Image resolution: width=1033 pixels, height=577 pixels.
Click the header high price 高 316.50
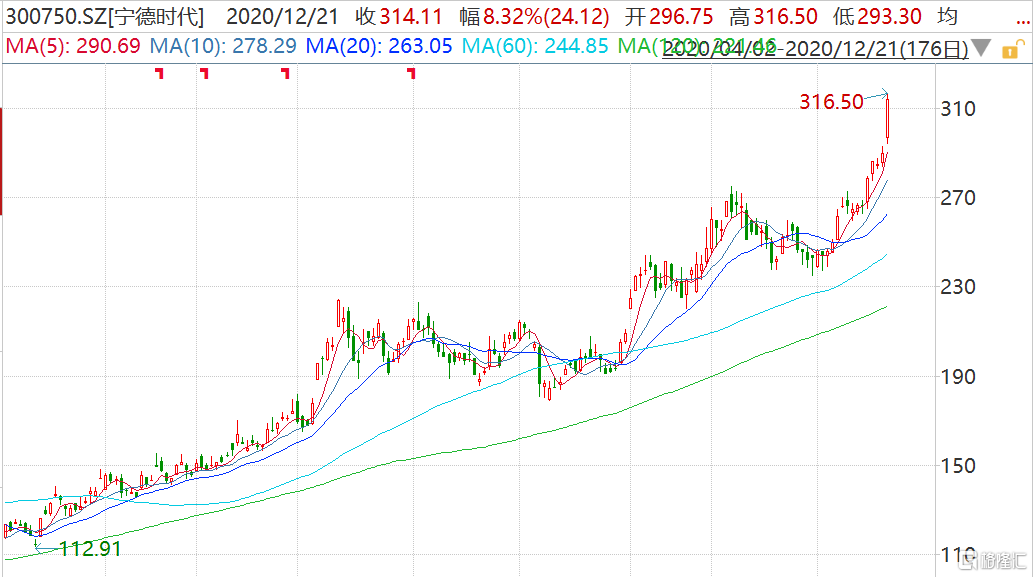pos(774,16)
